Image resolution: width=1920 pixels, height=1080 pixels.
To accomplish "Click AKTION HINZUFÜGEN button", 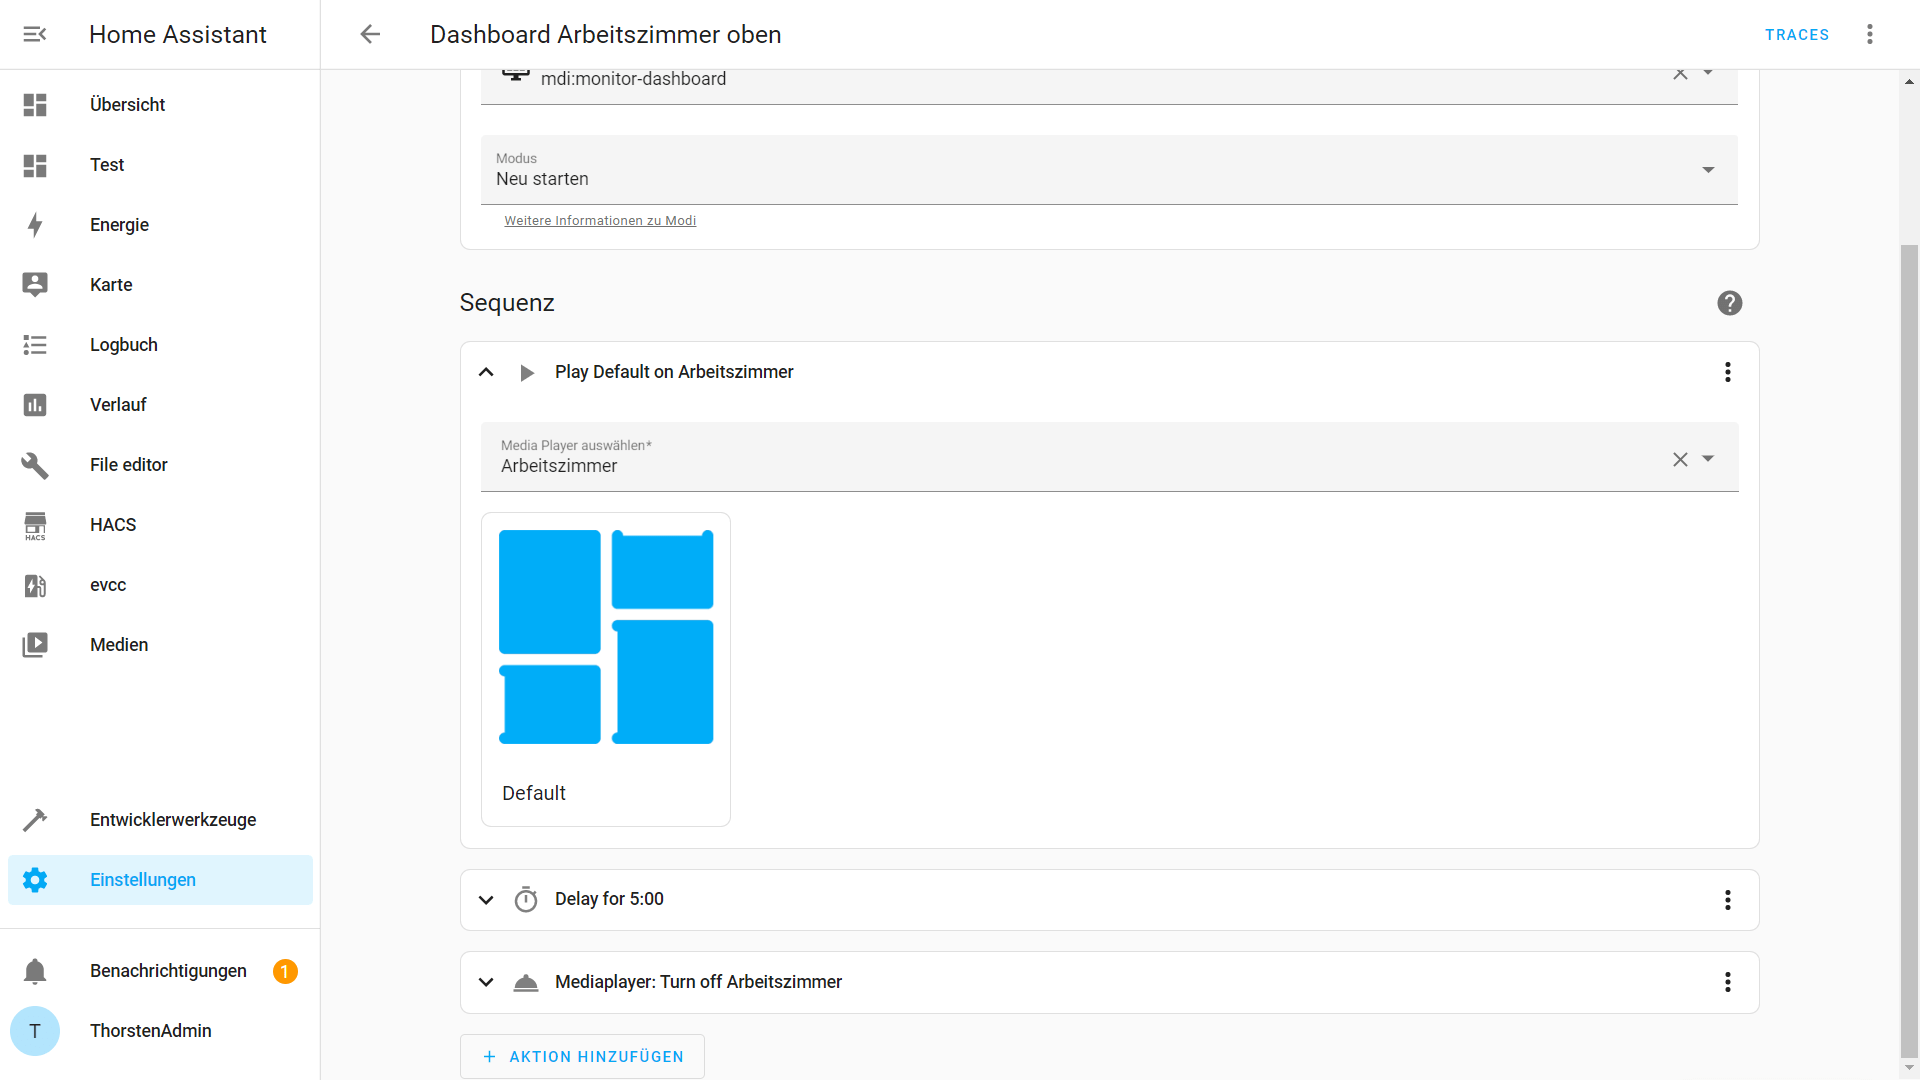I will coord(582,1056).
